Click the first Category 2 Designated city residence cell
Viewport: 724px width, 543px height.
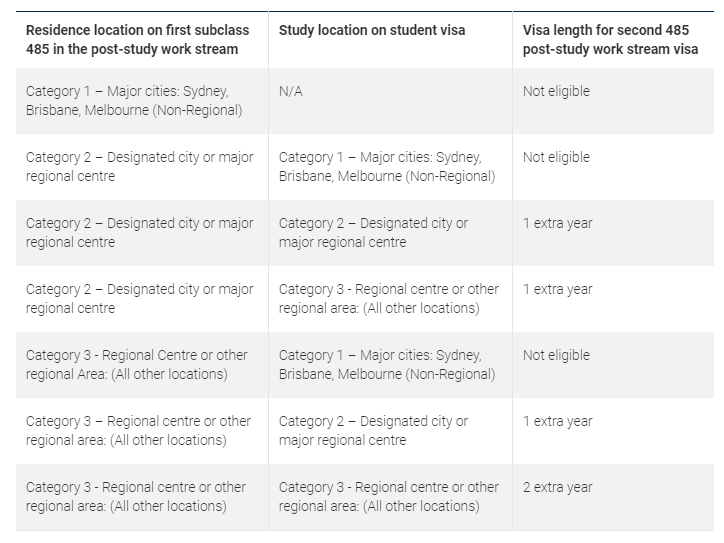139,166
